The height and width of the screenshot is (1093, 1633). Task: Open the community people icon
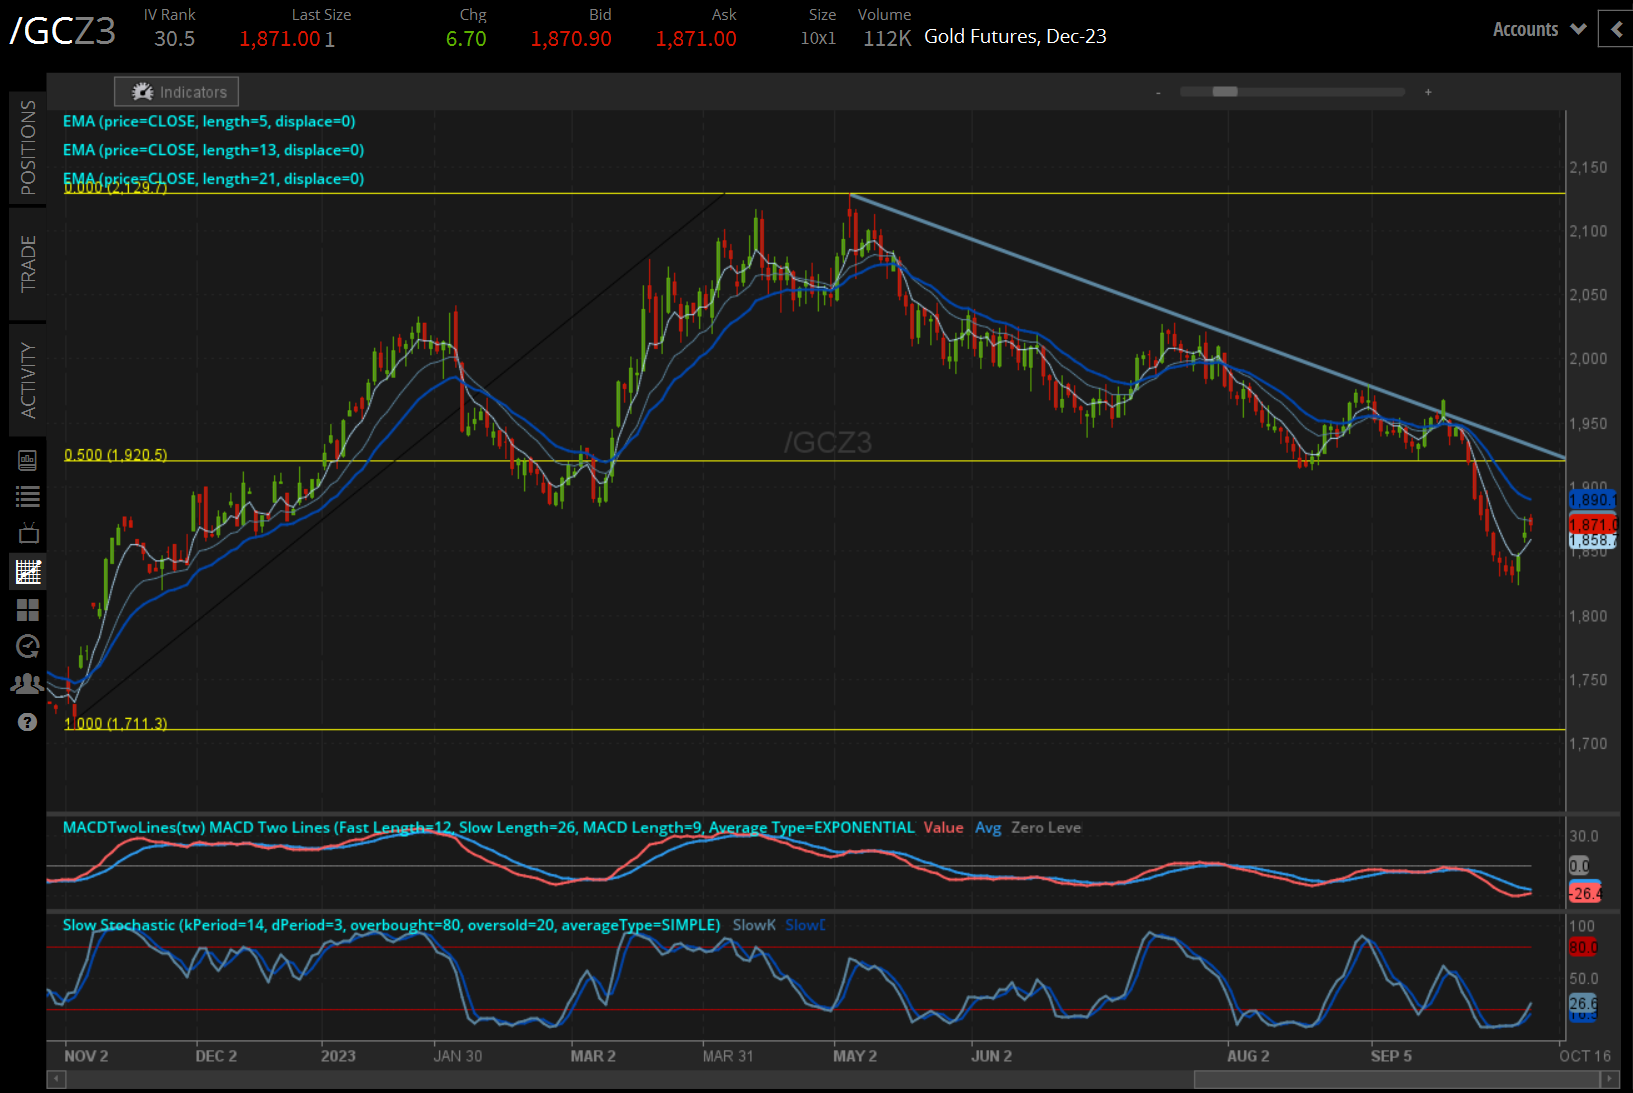coord(27,683)
